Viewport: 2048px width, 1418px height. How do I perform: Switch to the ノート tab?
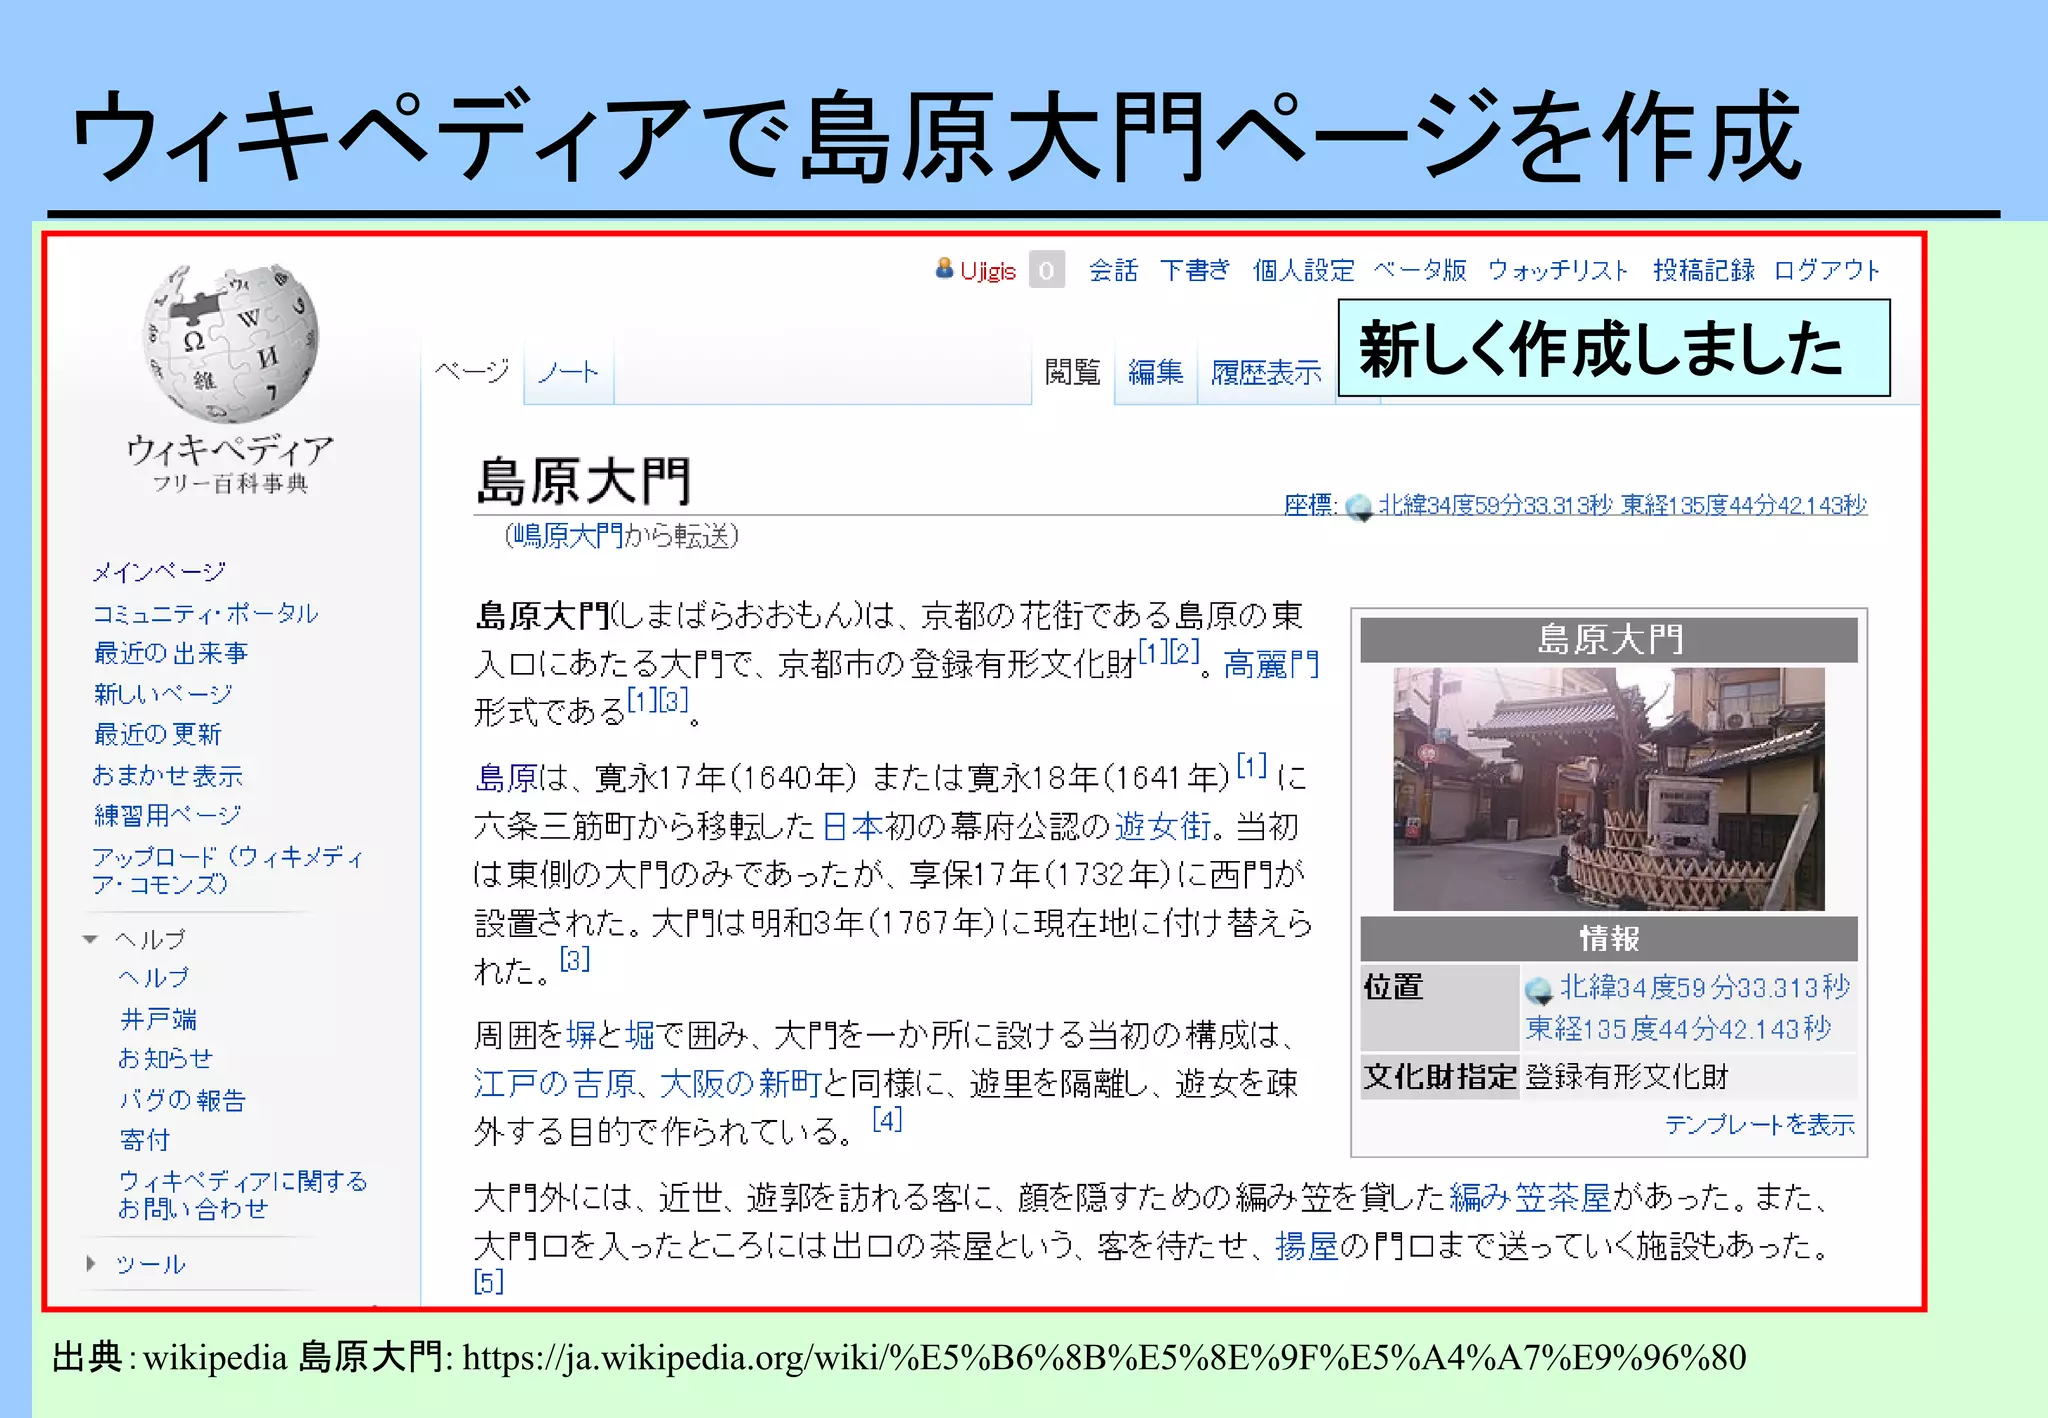568,372
